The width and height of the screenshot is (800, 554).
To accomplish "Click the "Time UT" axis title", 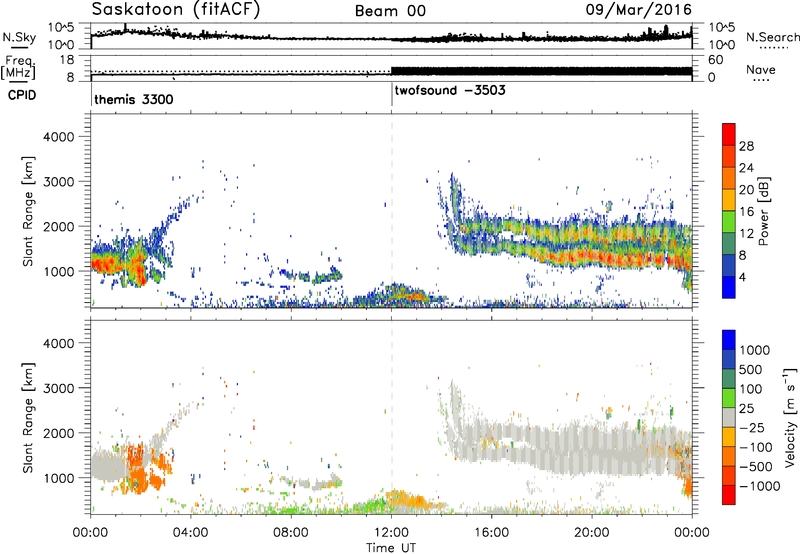I will coord(391,548).
